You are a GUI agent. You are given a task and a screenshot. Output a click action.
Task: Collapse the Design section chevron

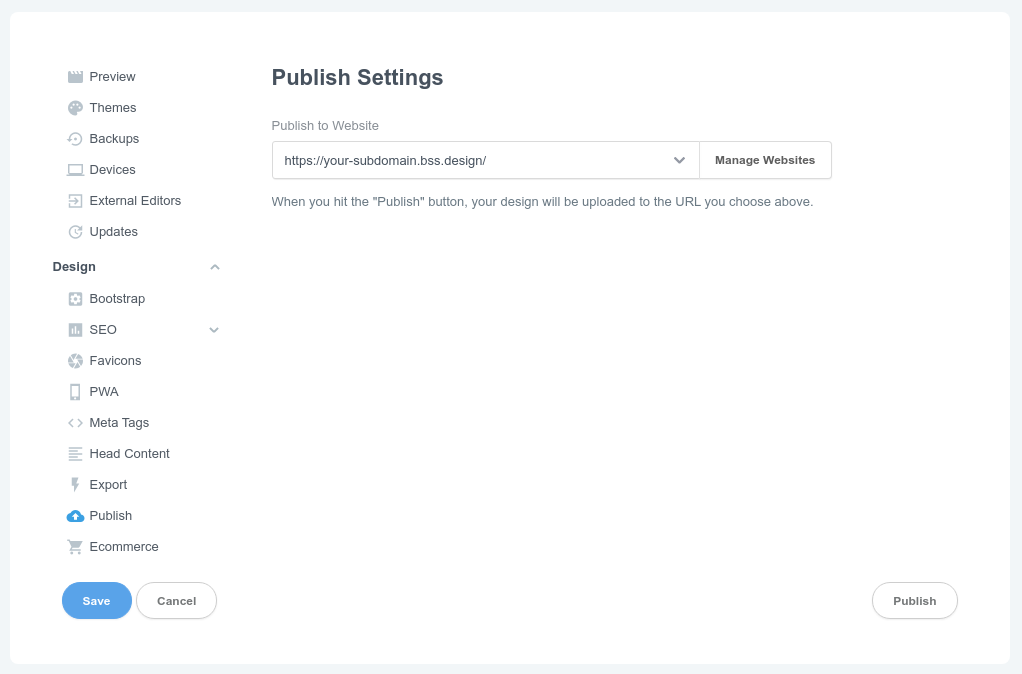214,267
